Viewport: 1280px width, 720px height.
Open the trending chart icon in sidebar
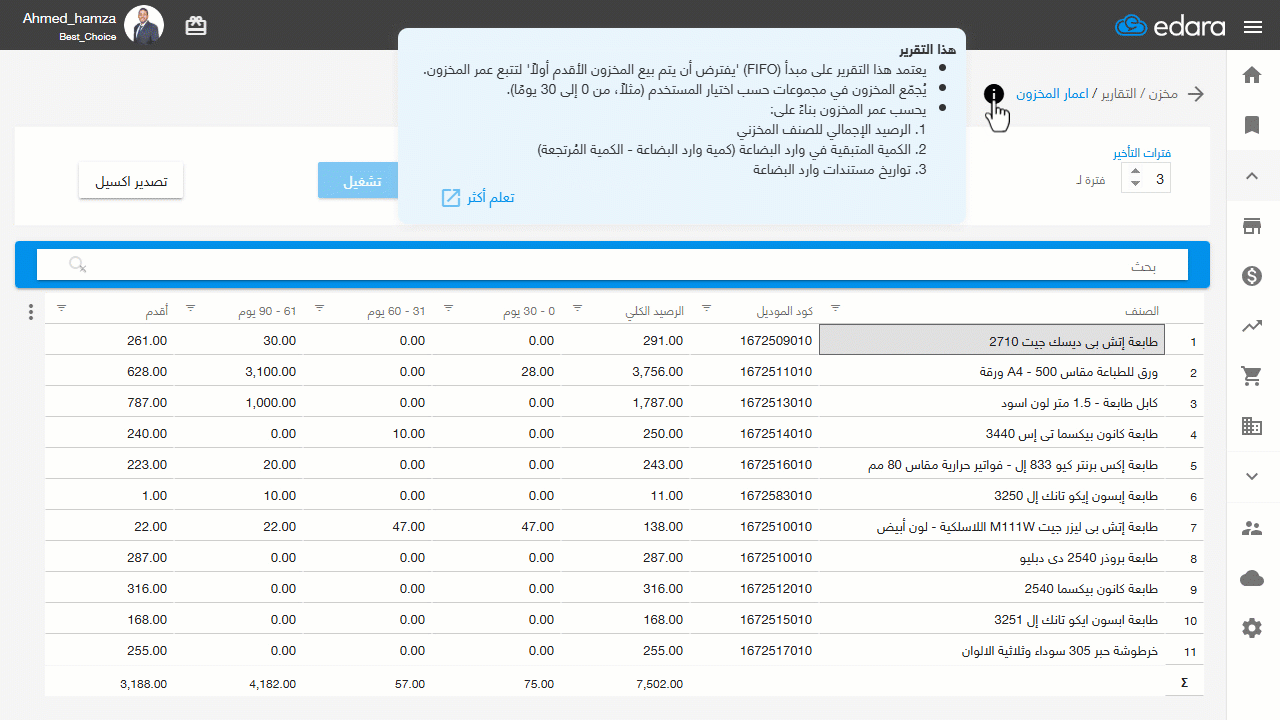click(x=1251, y=326)
